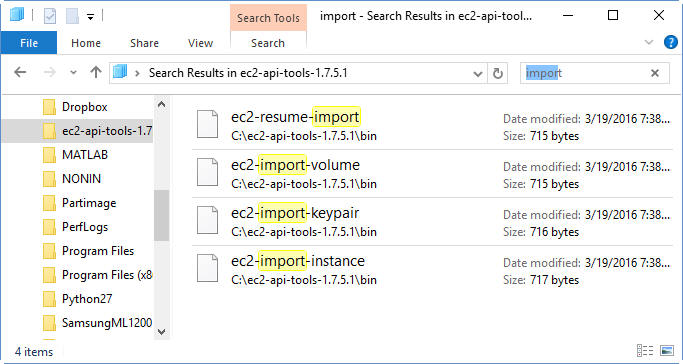This screenshot has height=364, width=683.
Task: Open the Customize Quick Access Toolbar dropdown arrow
Action: 90,17
